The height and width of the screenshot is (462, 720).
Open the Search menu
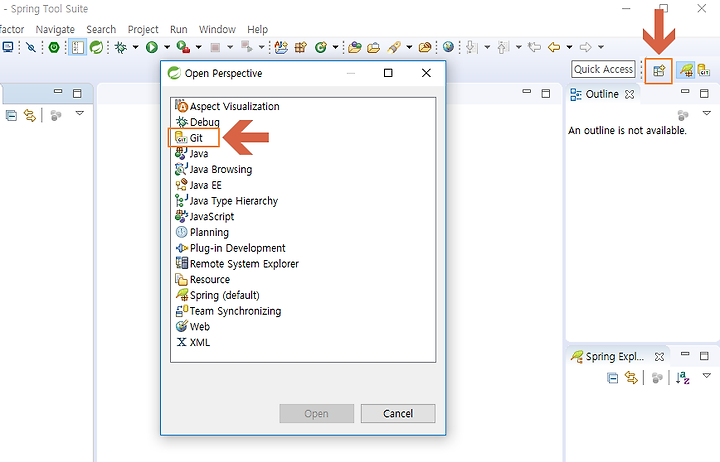[x=101, y=29]
